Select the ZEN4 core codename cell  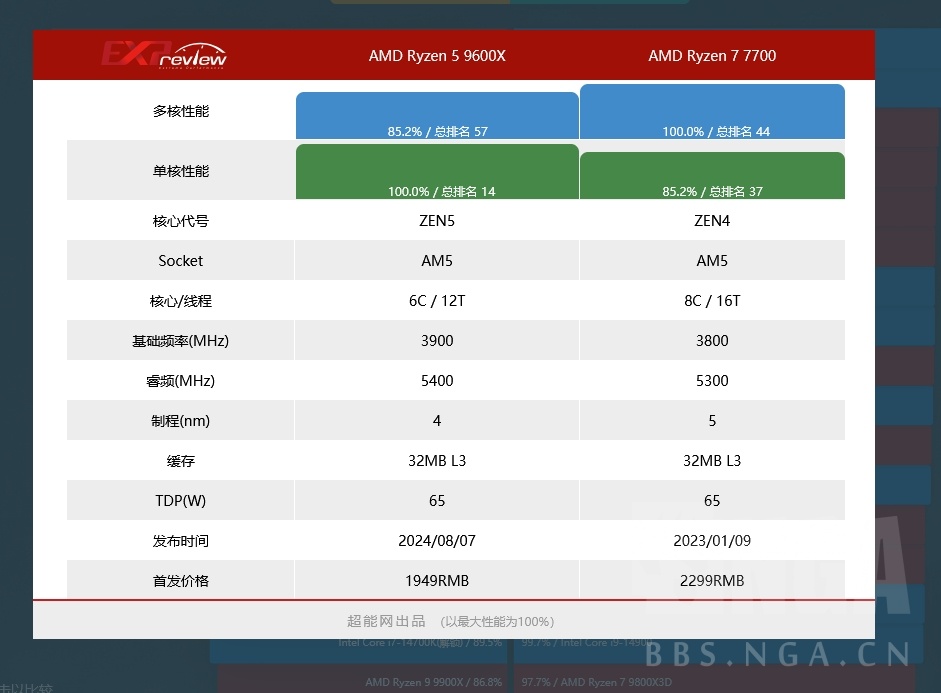click(712, 220)
